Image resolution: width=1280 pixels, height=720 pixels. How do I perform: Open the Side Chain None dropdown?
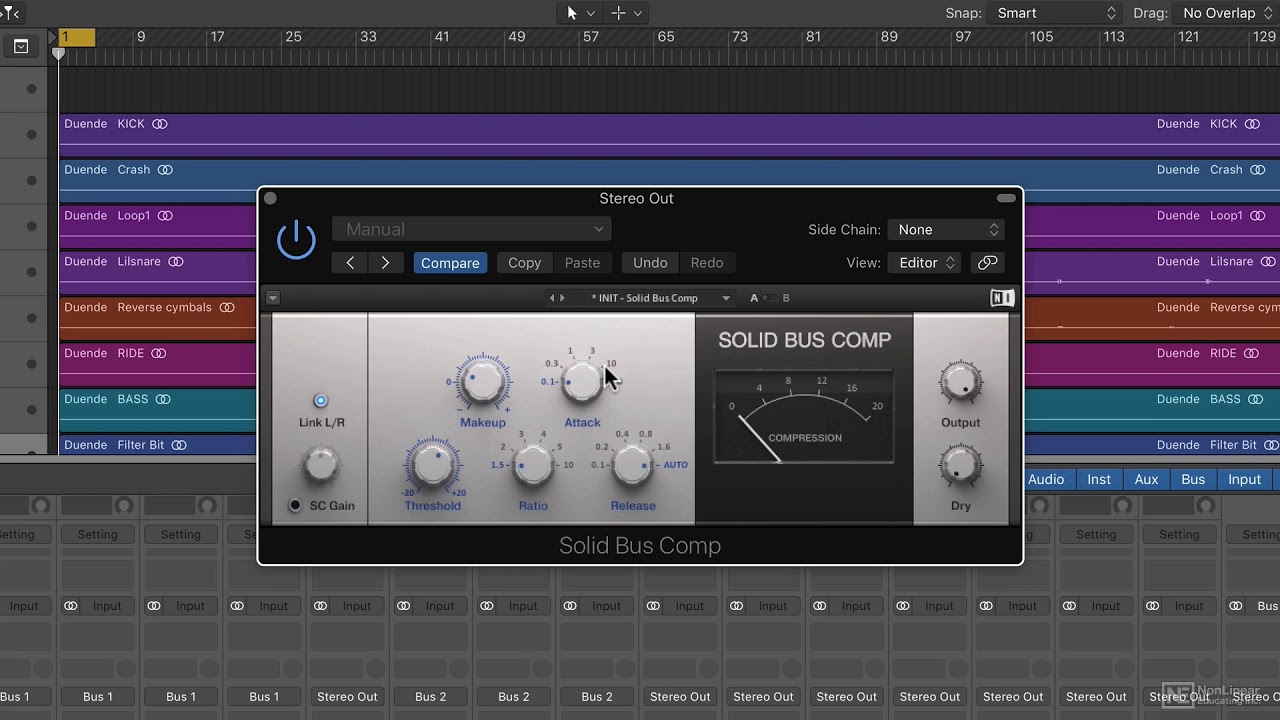[946, 230]
